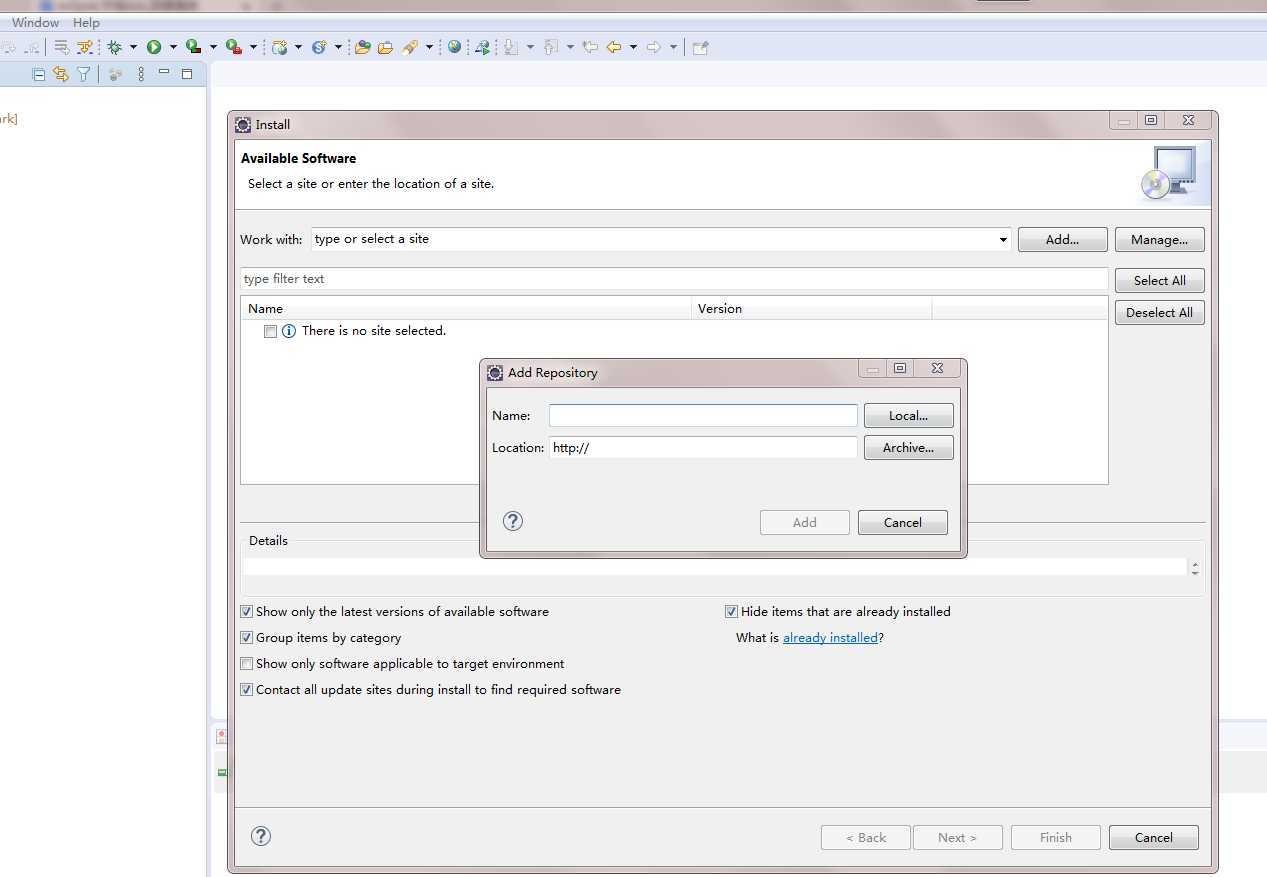The width and height of the screenshot is (1267, 877).
Task: Click the 'Deselect All' button
Action: (x=1159, y=313)
